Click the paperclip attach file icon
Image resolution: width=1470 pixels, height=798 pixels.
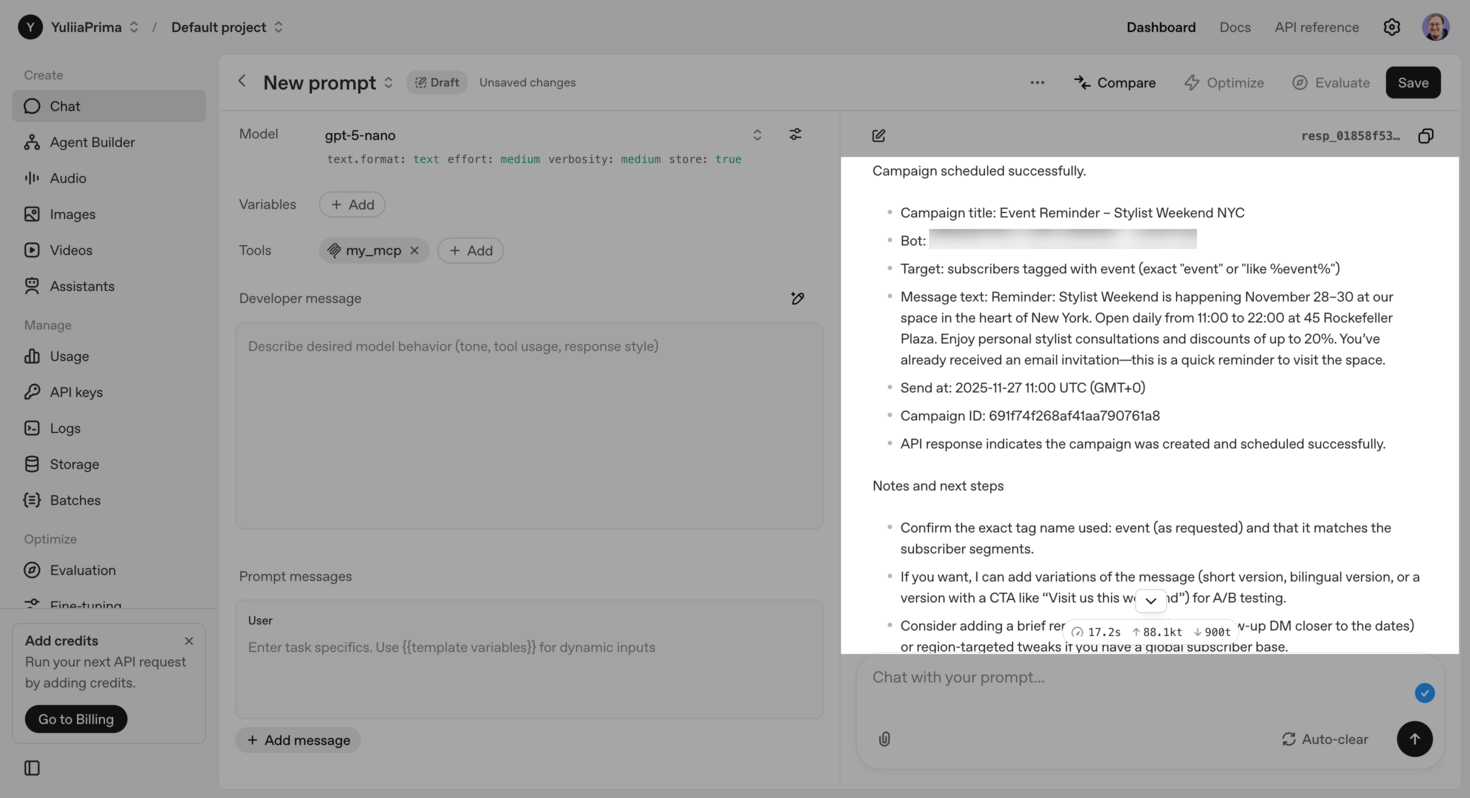tap(884, 739)
